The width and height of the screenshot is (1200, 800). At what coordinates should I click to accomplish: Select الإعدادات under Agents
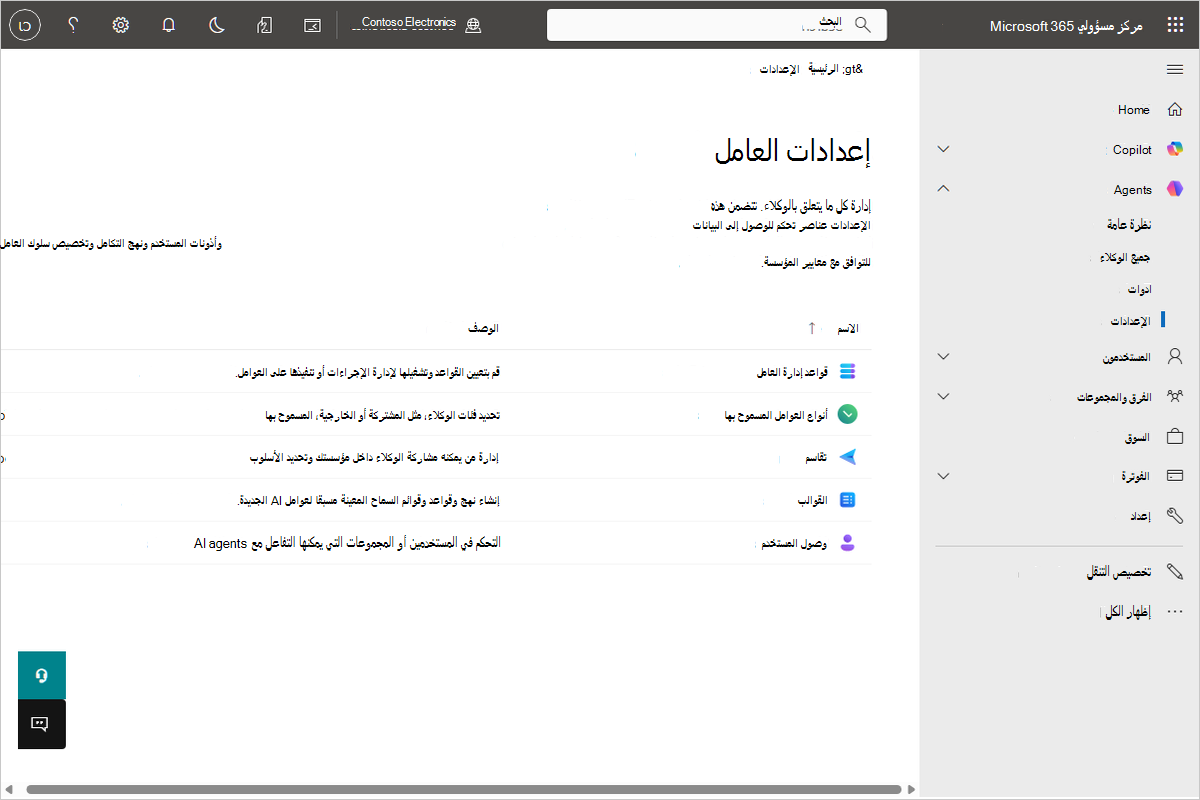pos(1132,321)
